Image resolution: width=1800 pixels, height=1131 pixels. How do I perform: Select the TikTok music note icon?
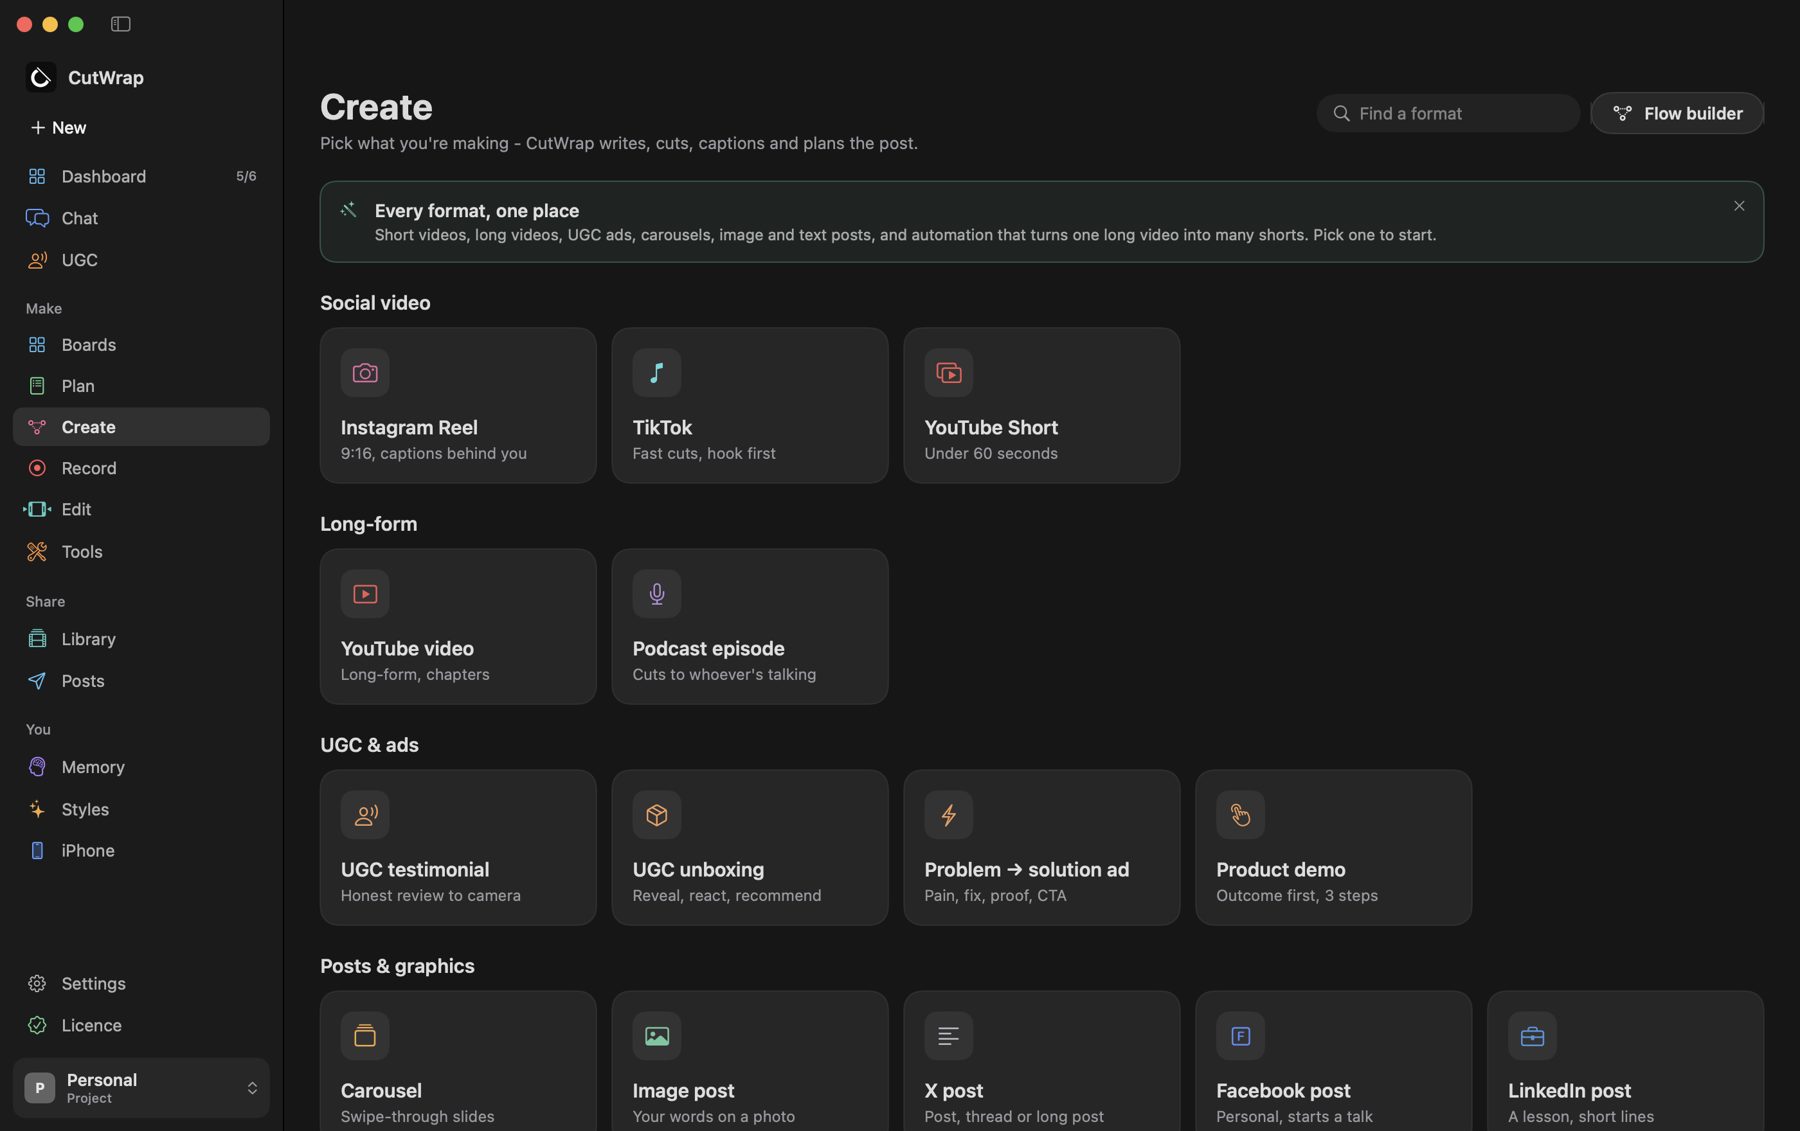pyautogui.click(x=657, y=373)
